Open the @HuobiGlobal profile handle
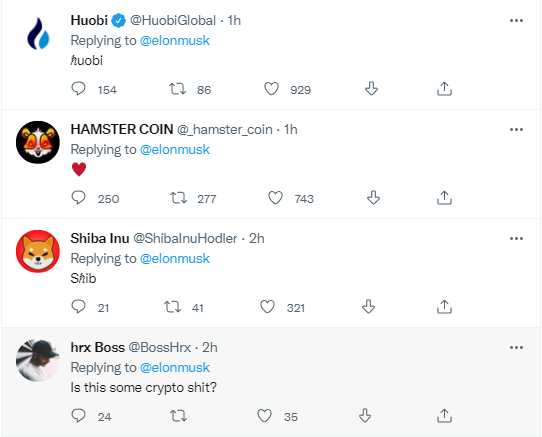Screen dimensions: 542x437 173,21
